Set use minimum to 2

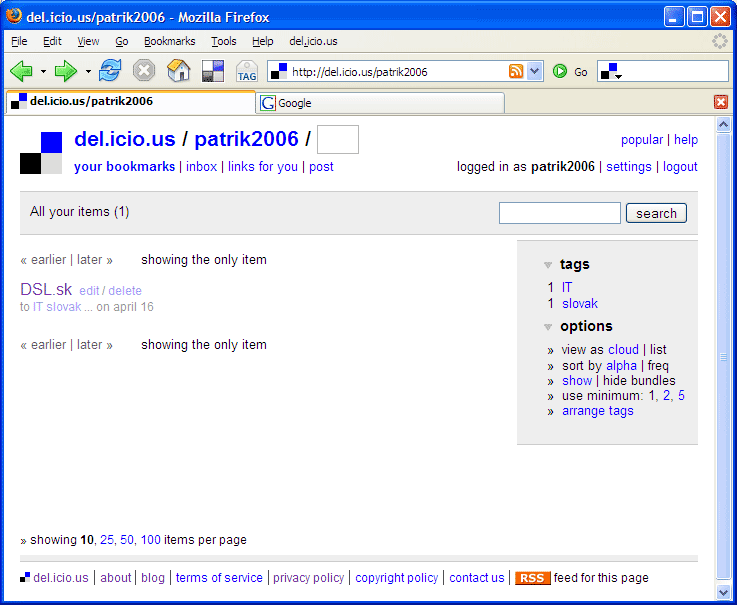(666, 396)
